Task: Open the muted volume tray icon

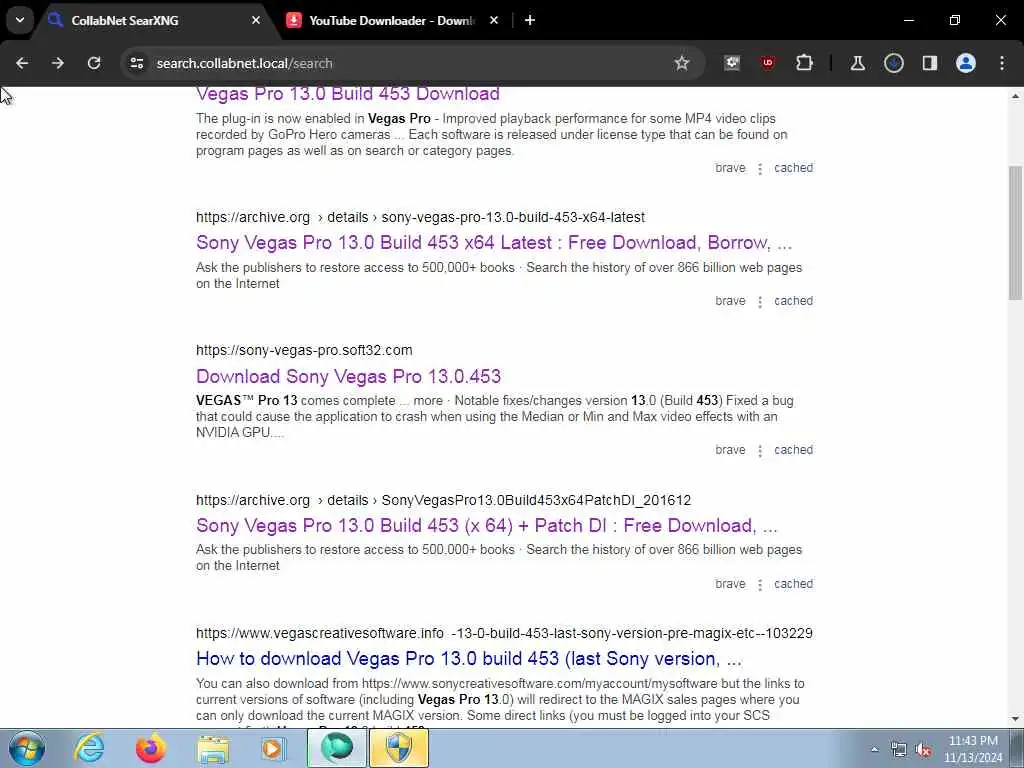Action: click(x=923, y=750)
